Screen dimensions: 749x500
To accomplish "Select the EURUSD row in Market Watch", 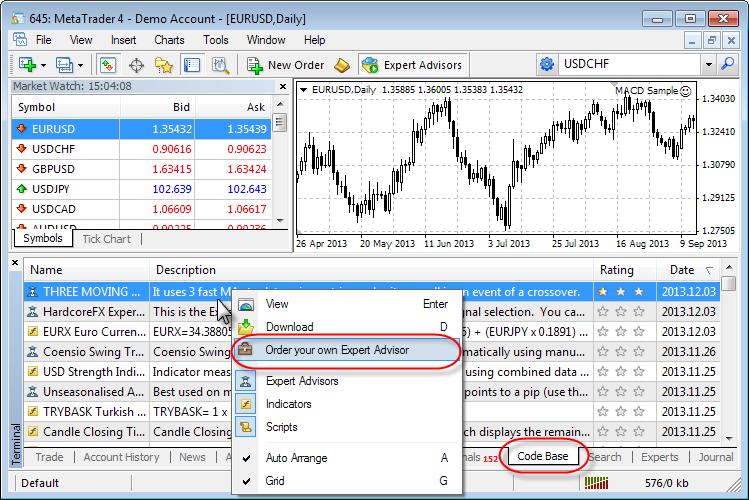I will [141, 129].
